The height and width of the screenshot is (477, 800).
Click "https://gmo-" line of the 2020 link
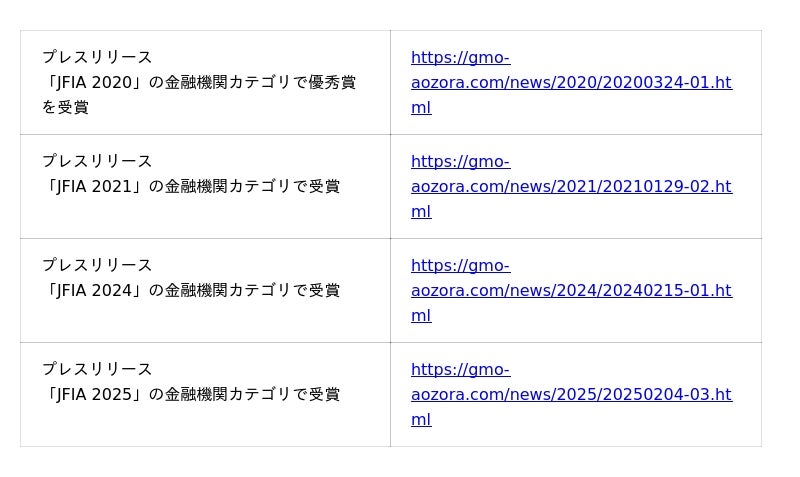click(x=460, y=58)
